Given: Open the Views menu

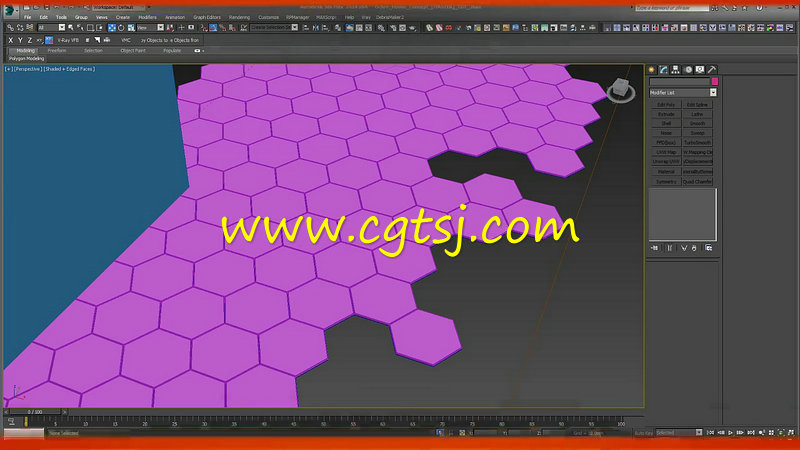Looking at the screenshot, I should (102, 17).
